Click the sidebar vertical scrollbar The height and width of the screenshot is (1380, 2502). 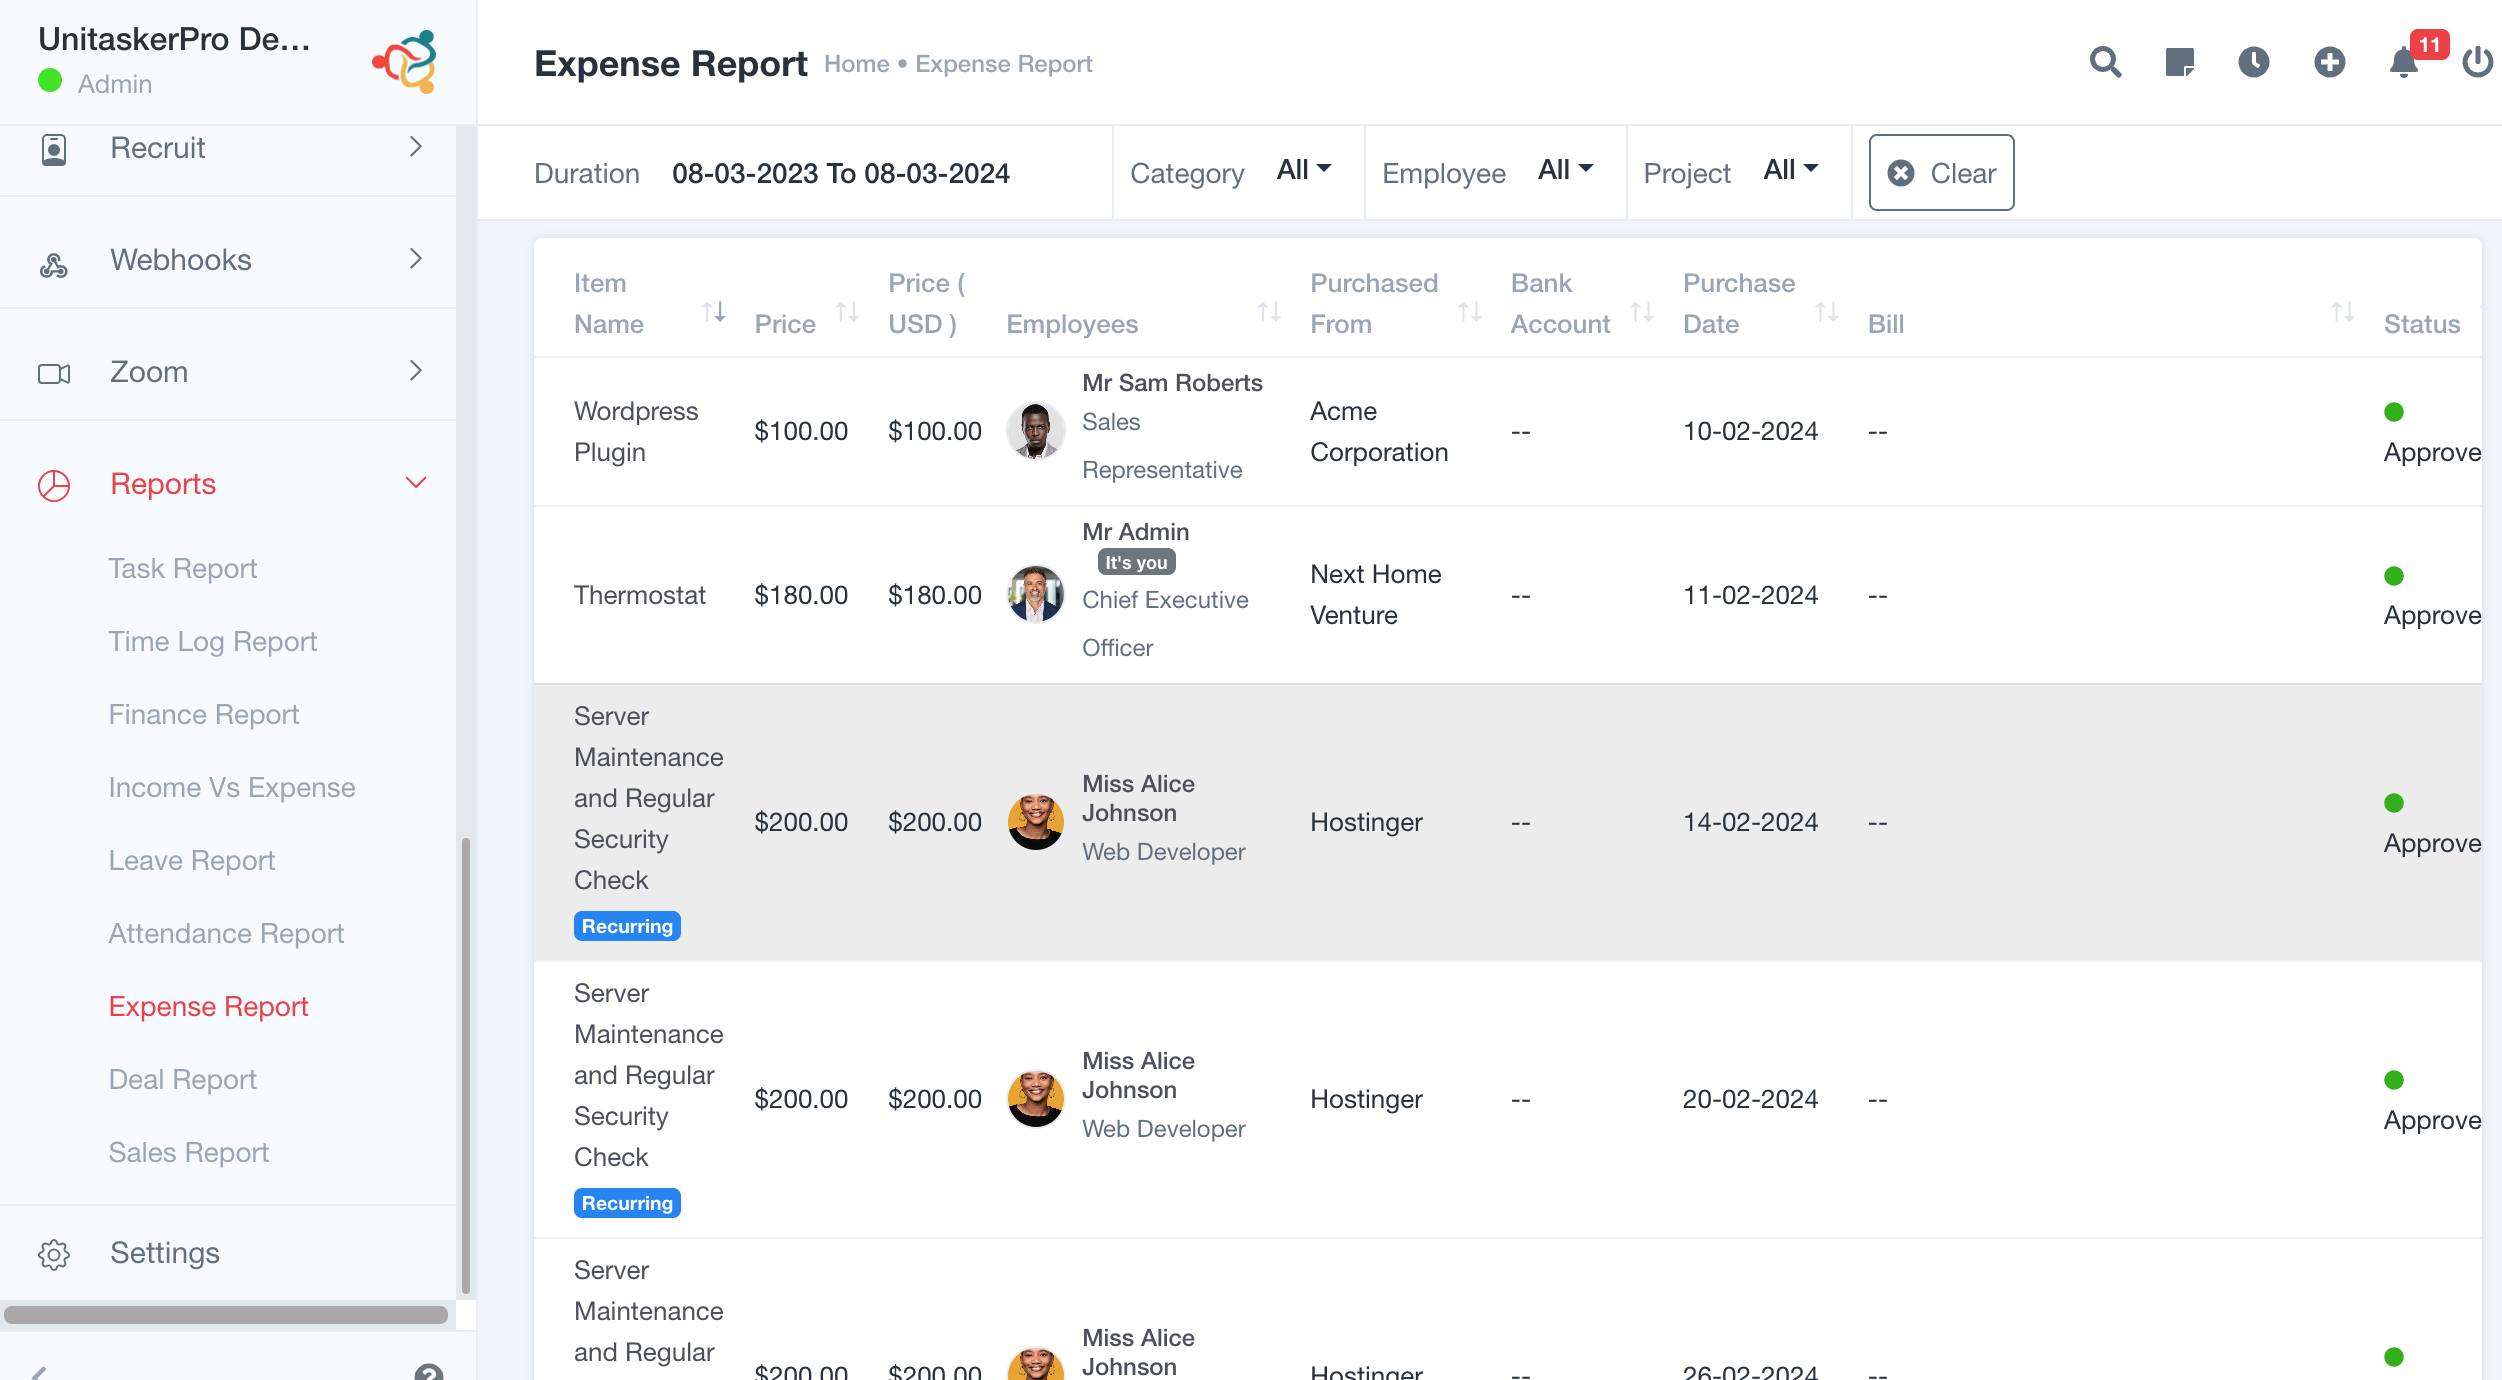point(466,1065)
